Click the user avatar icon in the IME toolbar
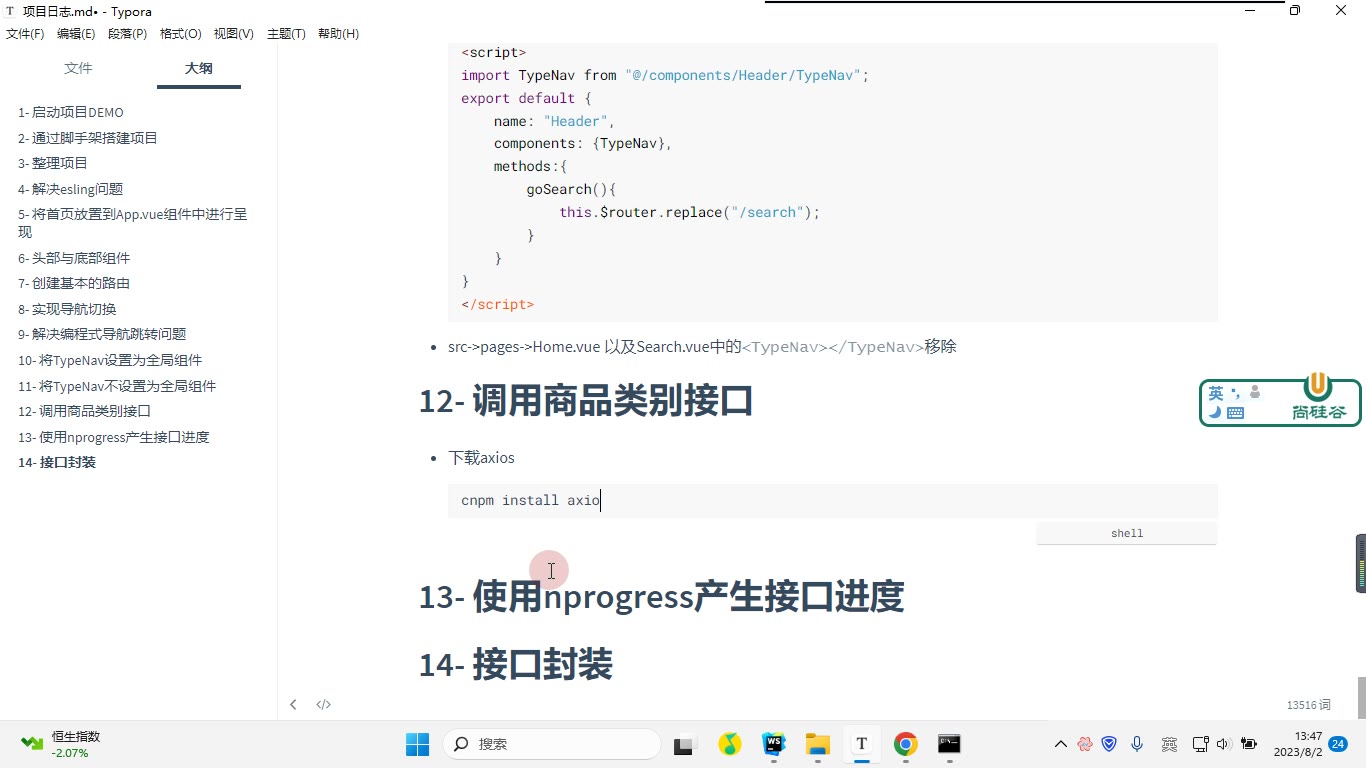Image resolution: width=1366 pixels, height=768 pixels. click(1254, 393)
